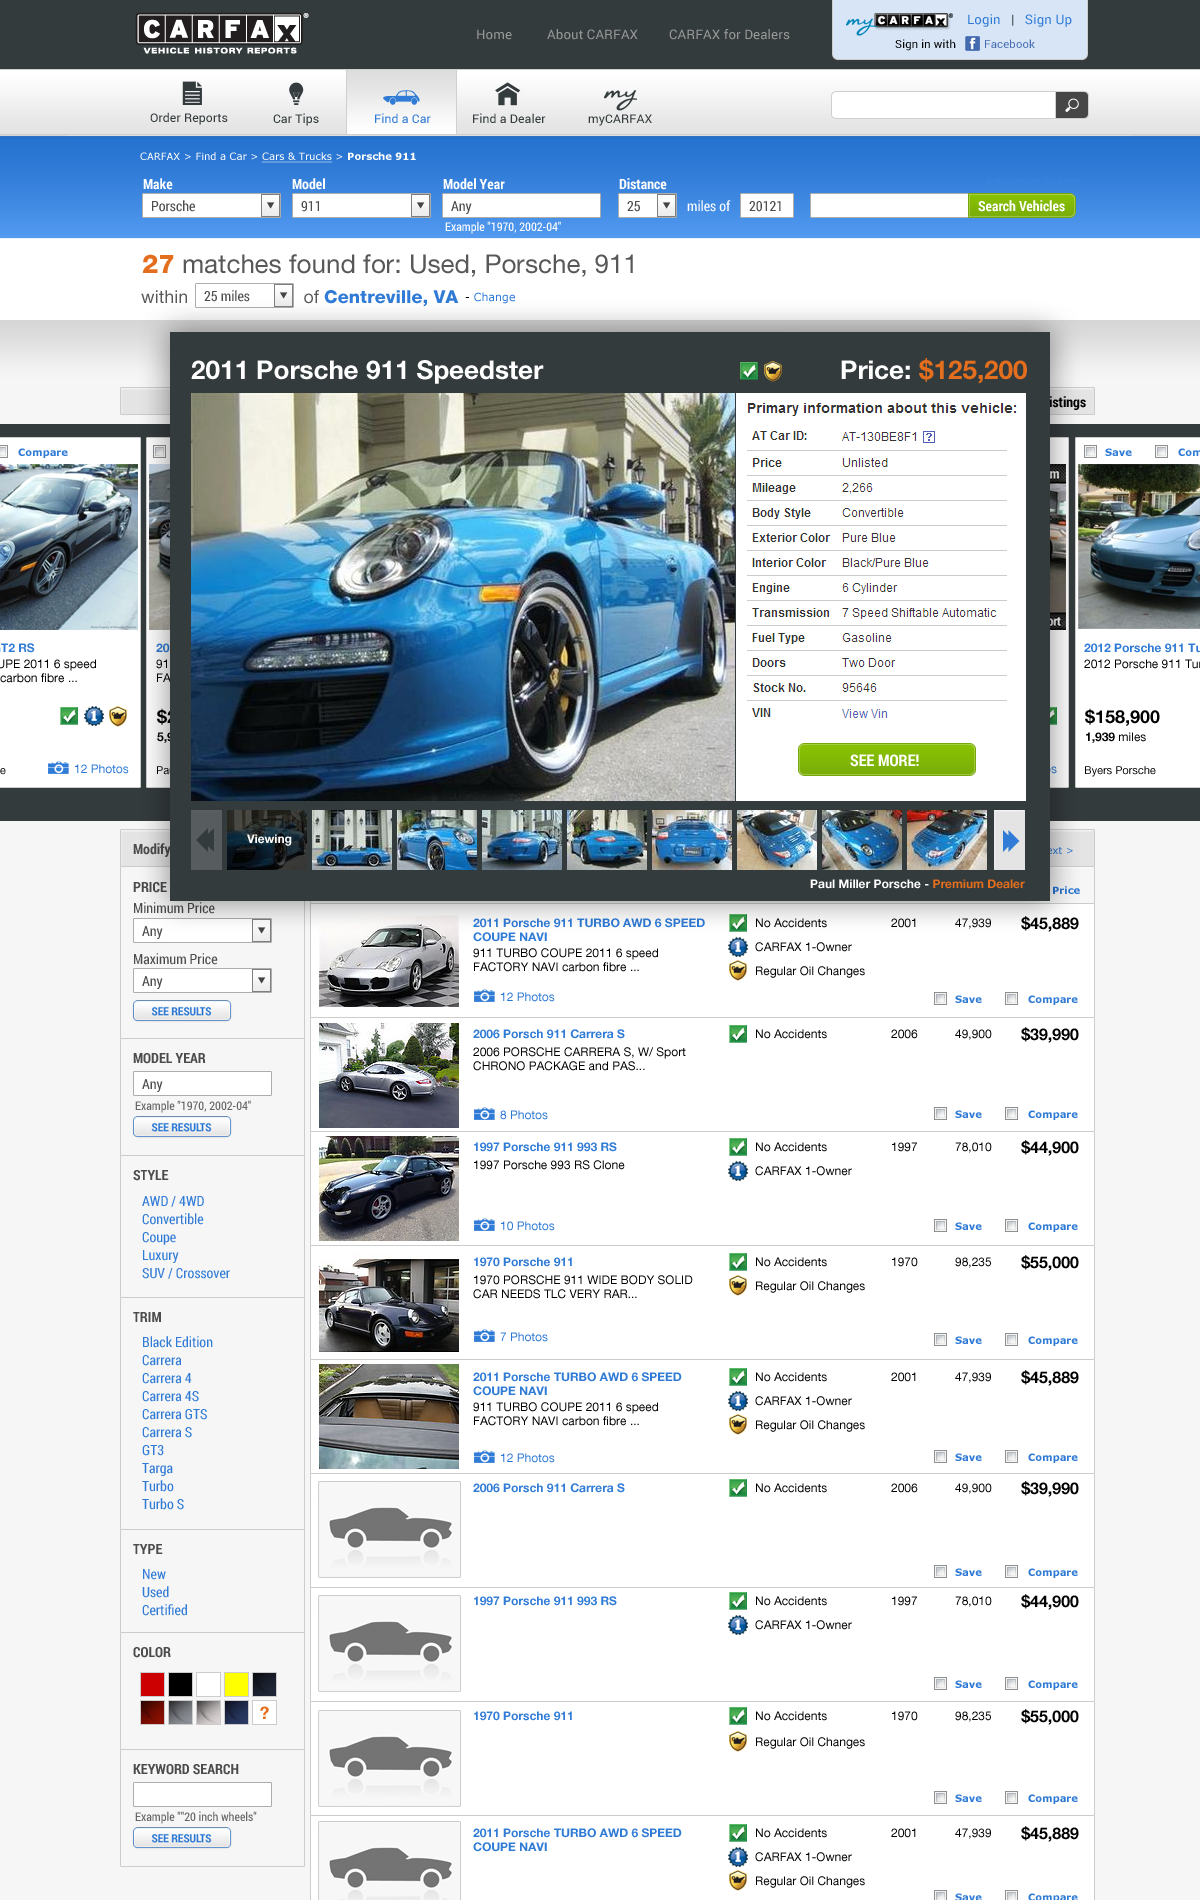Click 1-Owner badge icon on 1997 993 RS listing
The height and width of the screenshot is (1900, 1200).
tap(738, 1171)
